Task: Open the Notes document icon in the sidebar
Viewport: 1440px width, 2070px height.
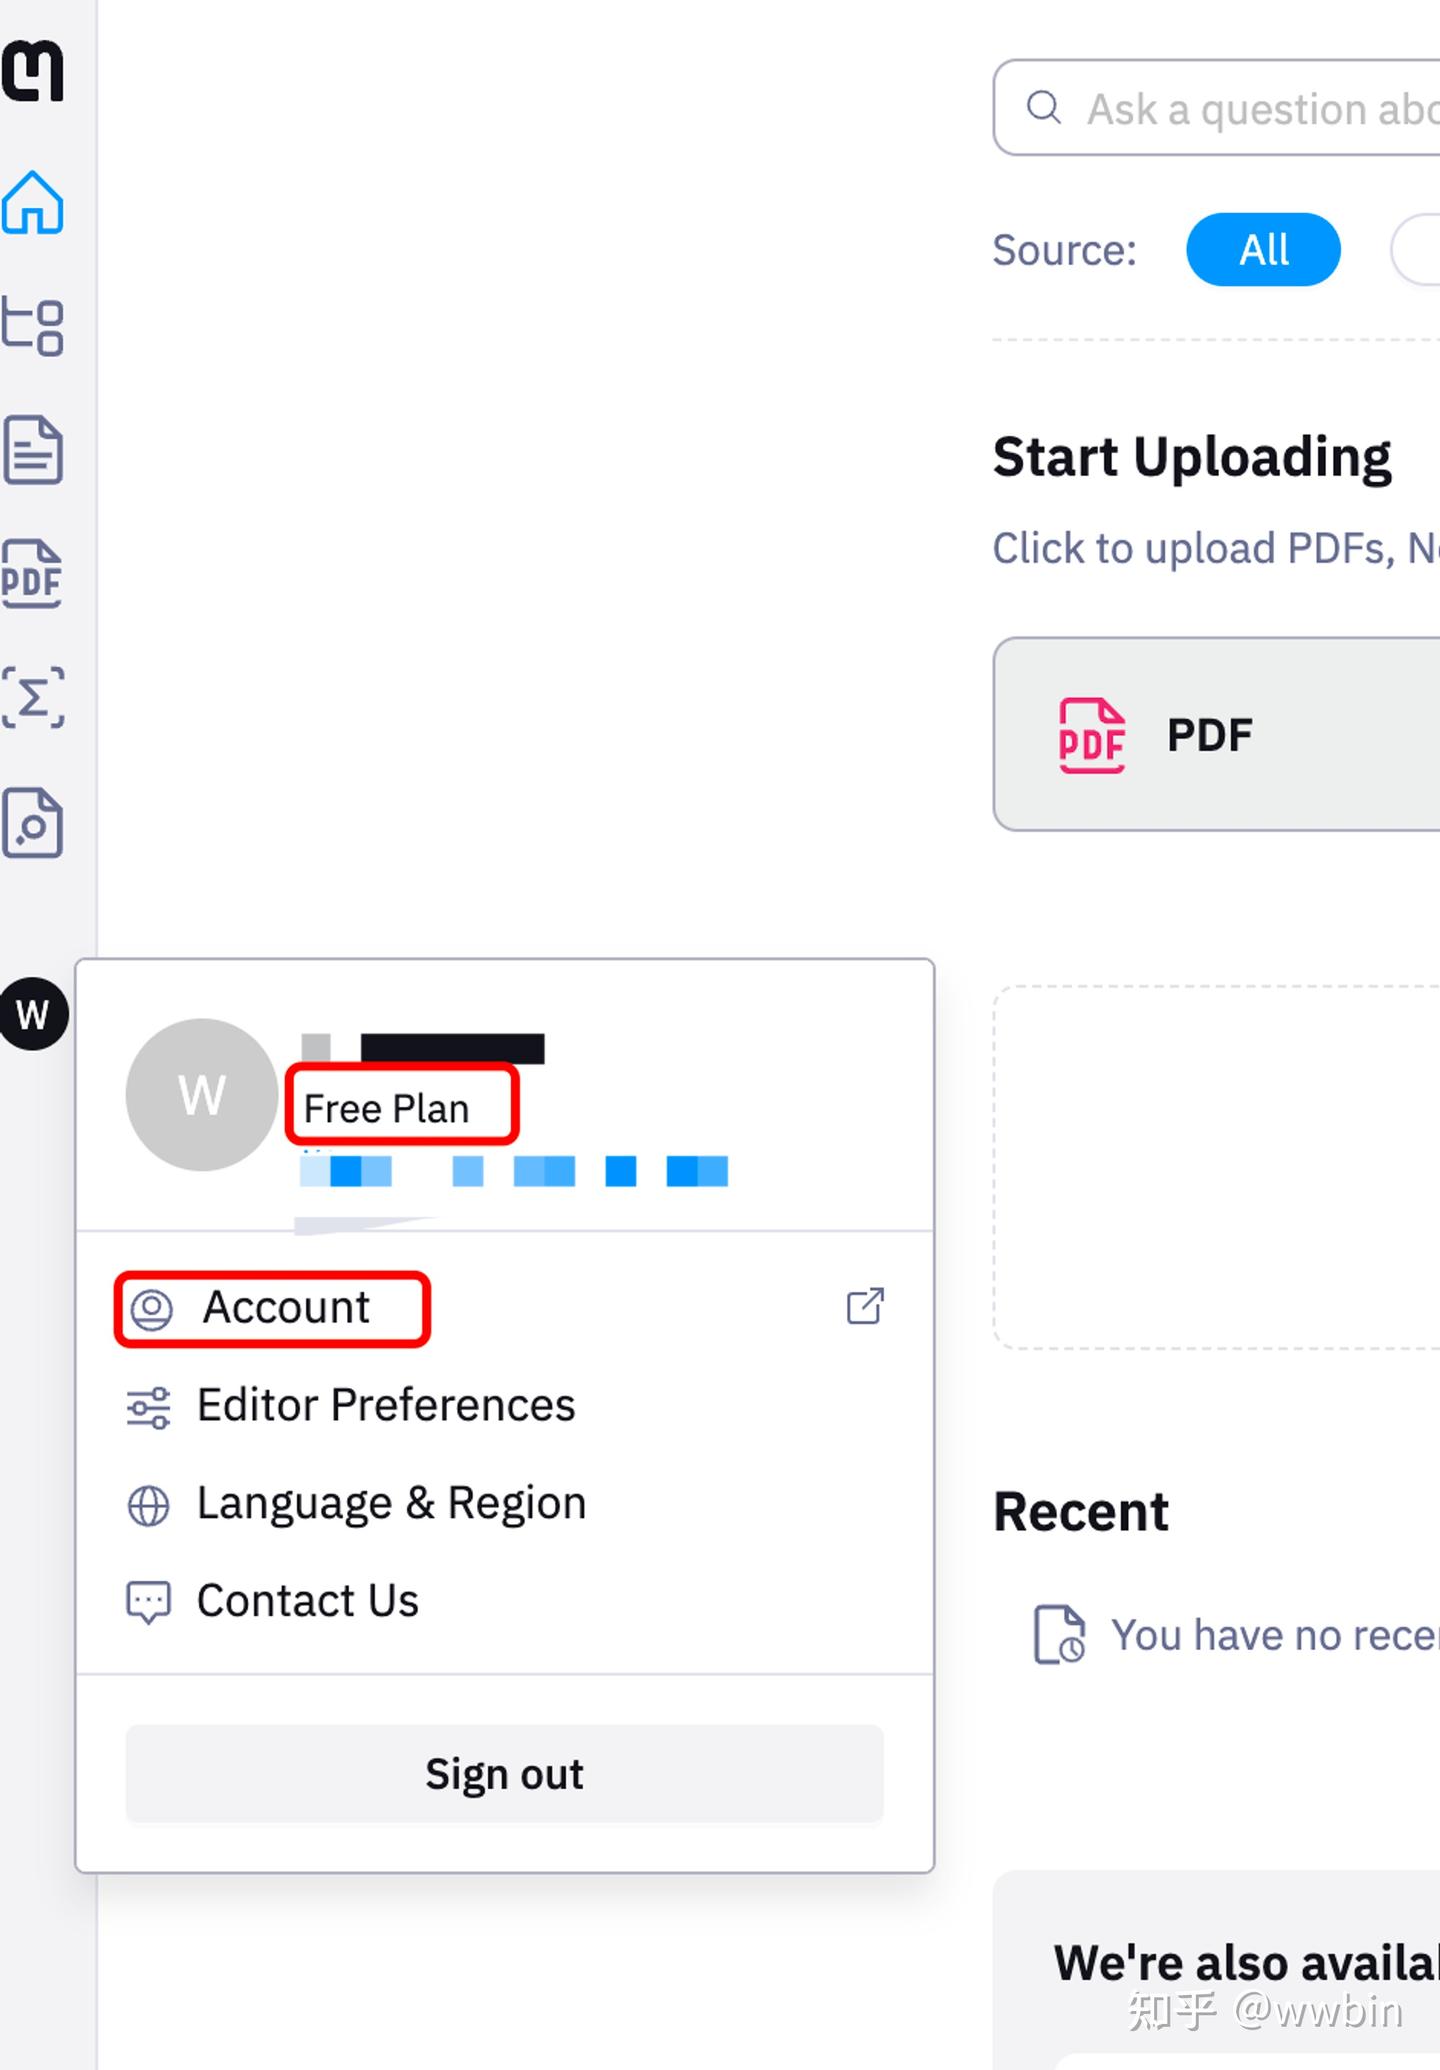Action: coord(33,450)
